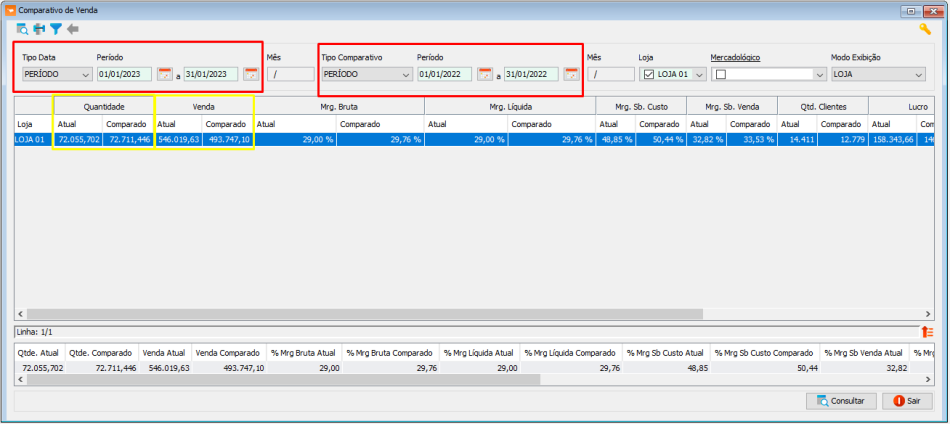Open calendar for start date 01/01/2023
Viewport: 950px width, 424px height.
click(165, 74)
